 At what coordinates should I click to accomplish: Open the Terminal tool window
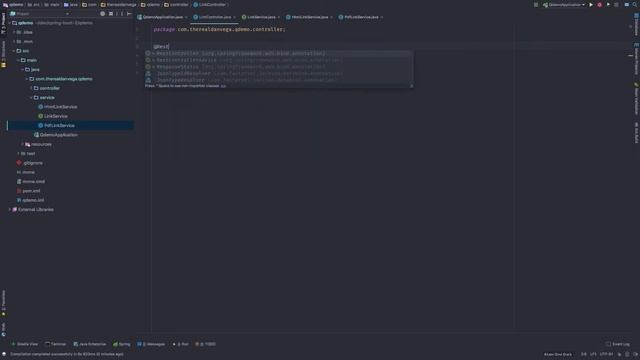click(x=56, y=344)
